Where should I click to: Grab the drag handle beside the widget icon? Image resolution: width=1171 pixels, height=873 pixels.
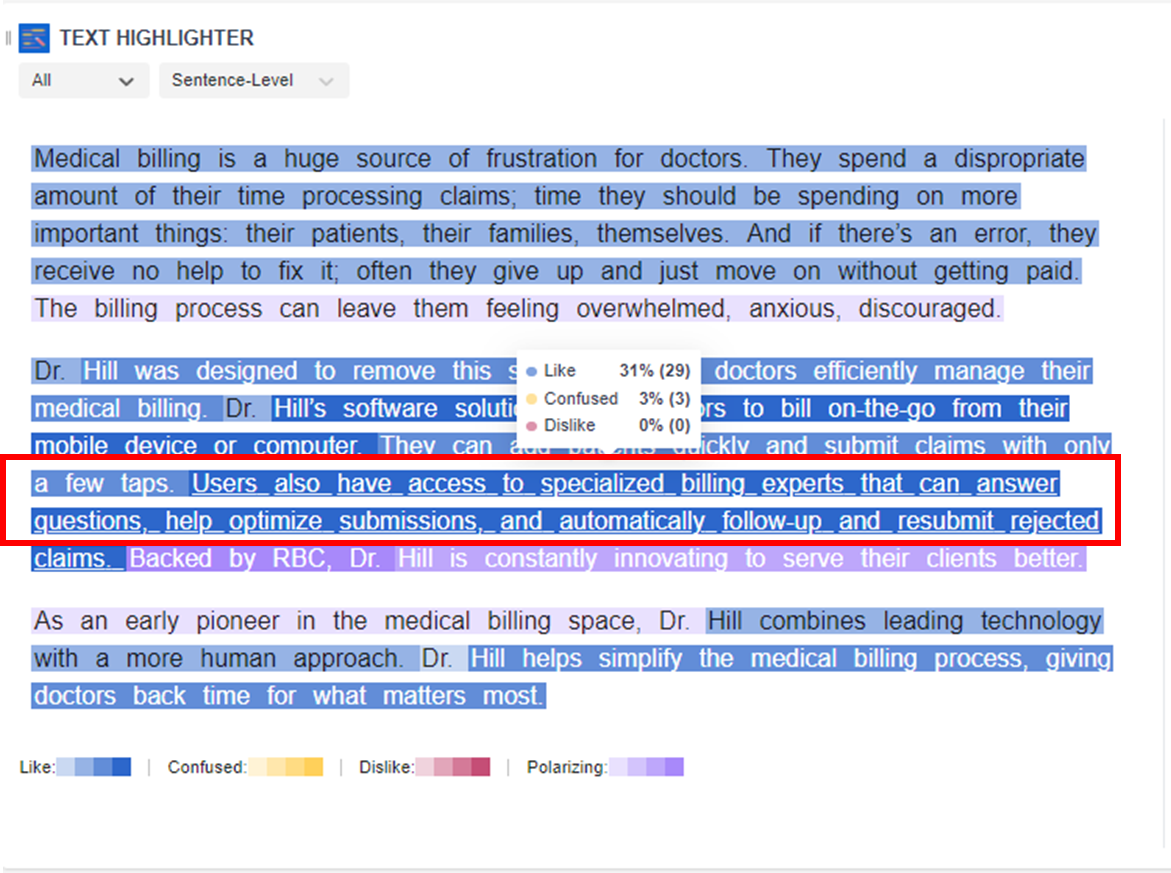pos(7,38)
